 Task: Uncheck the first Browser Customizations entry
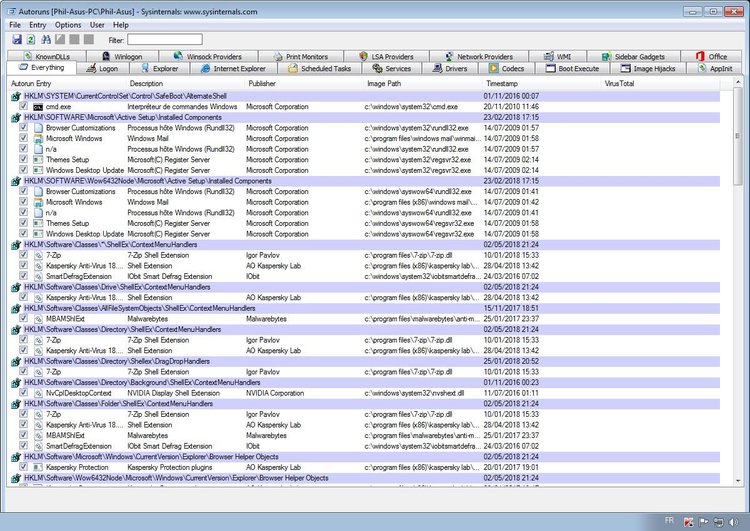pyautogui.click(x=23, y=127)
